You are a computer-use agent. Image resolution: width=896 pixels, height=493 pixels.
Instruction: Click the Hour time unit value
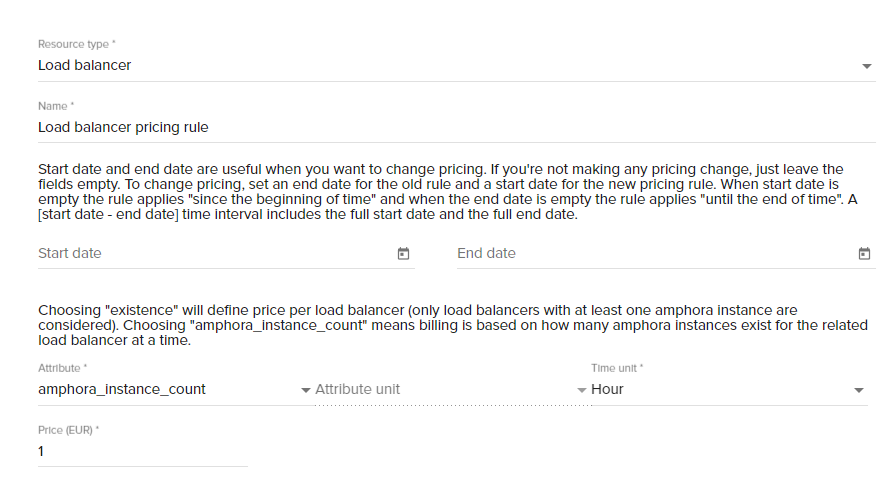607,389
